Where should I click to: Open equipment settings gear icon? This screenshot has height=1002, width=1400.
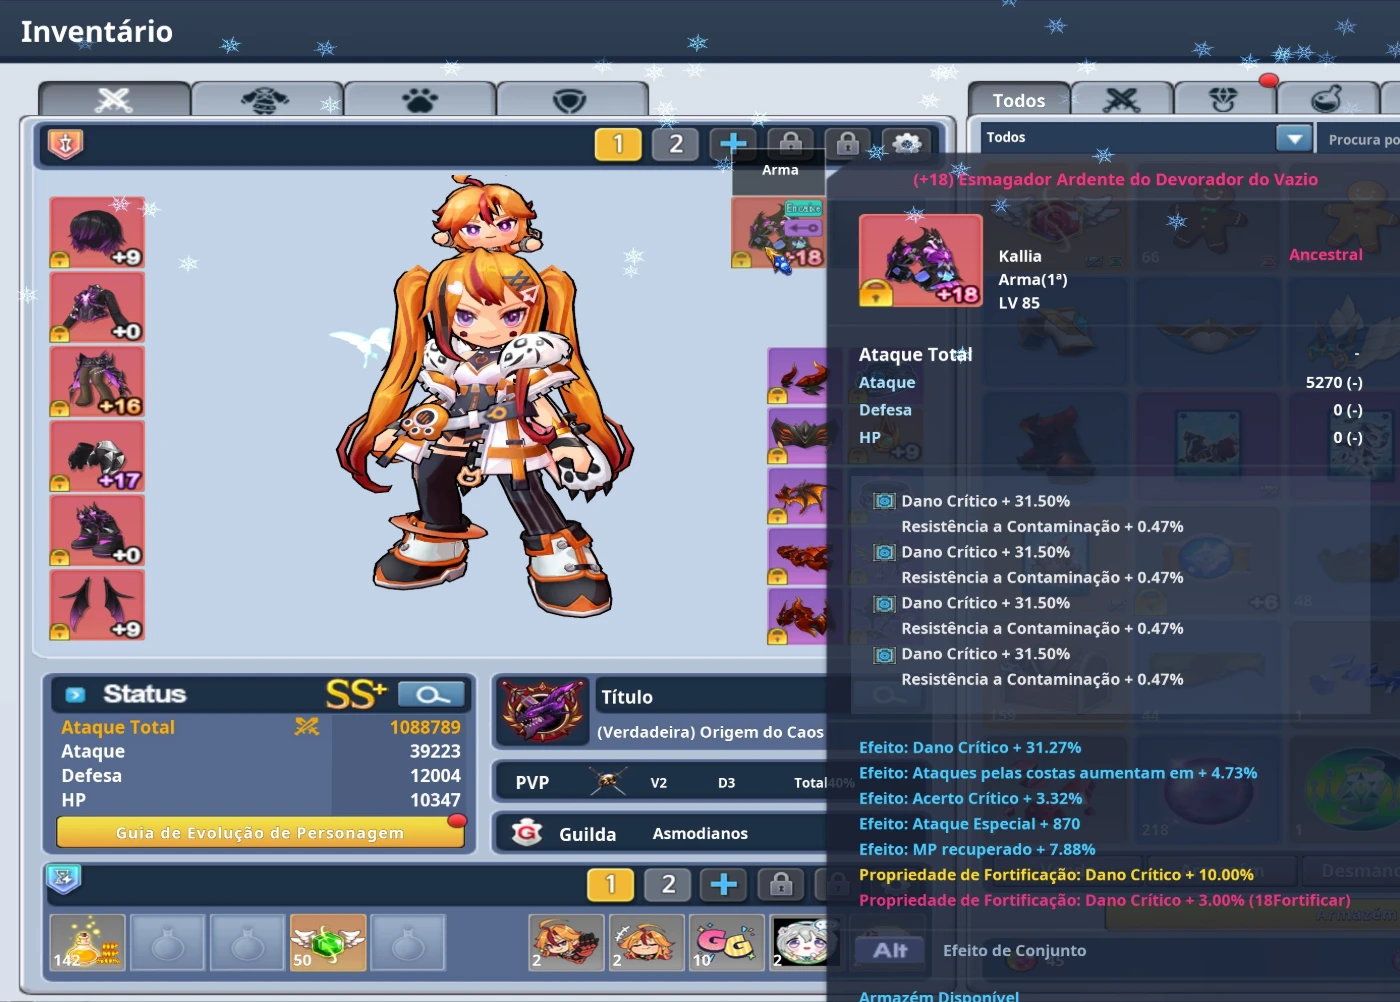pos(906,144)
